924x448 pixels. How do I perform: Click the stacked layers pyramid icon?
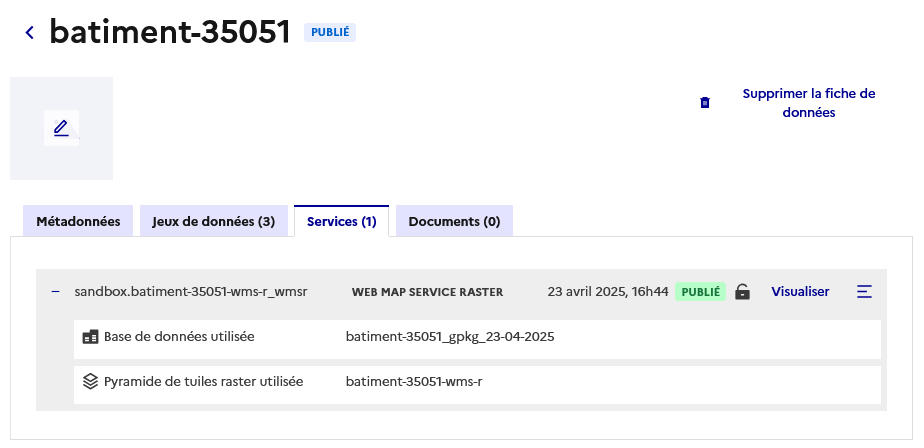(x=90, y=381)
